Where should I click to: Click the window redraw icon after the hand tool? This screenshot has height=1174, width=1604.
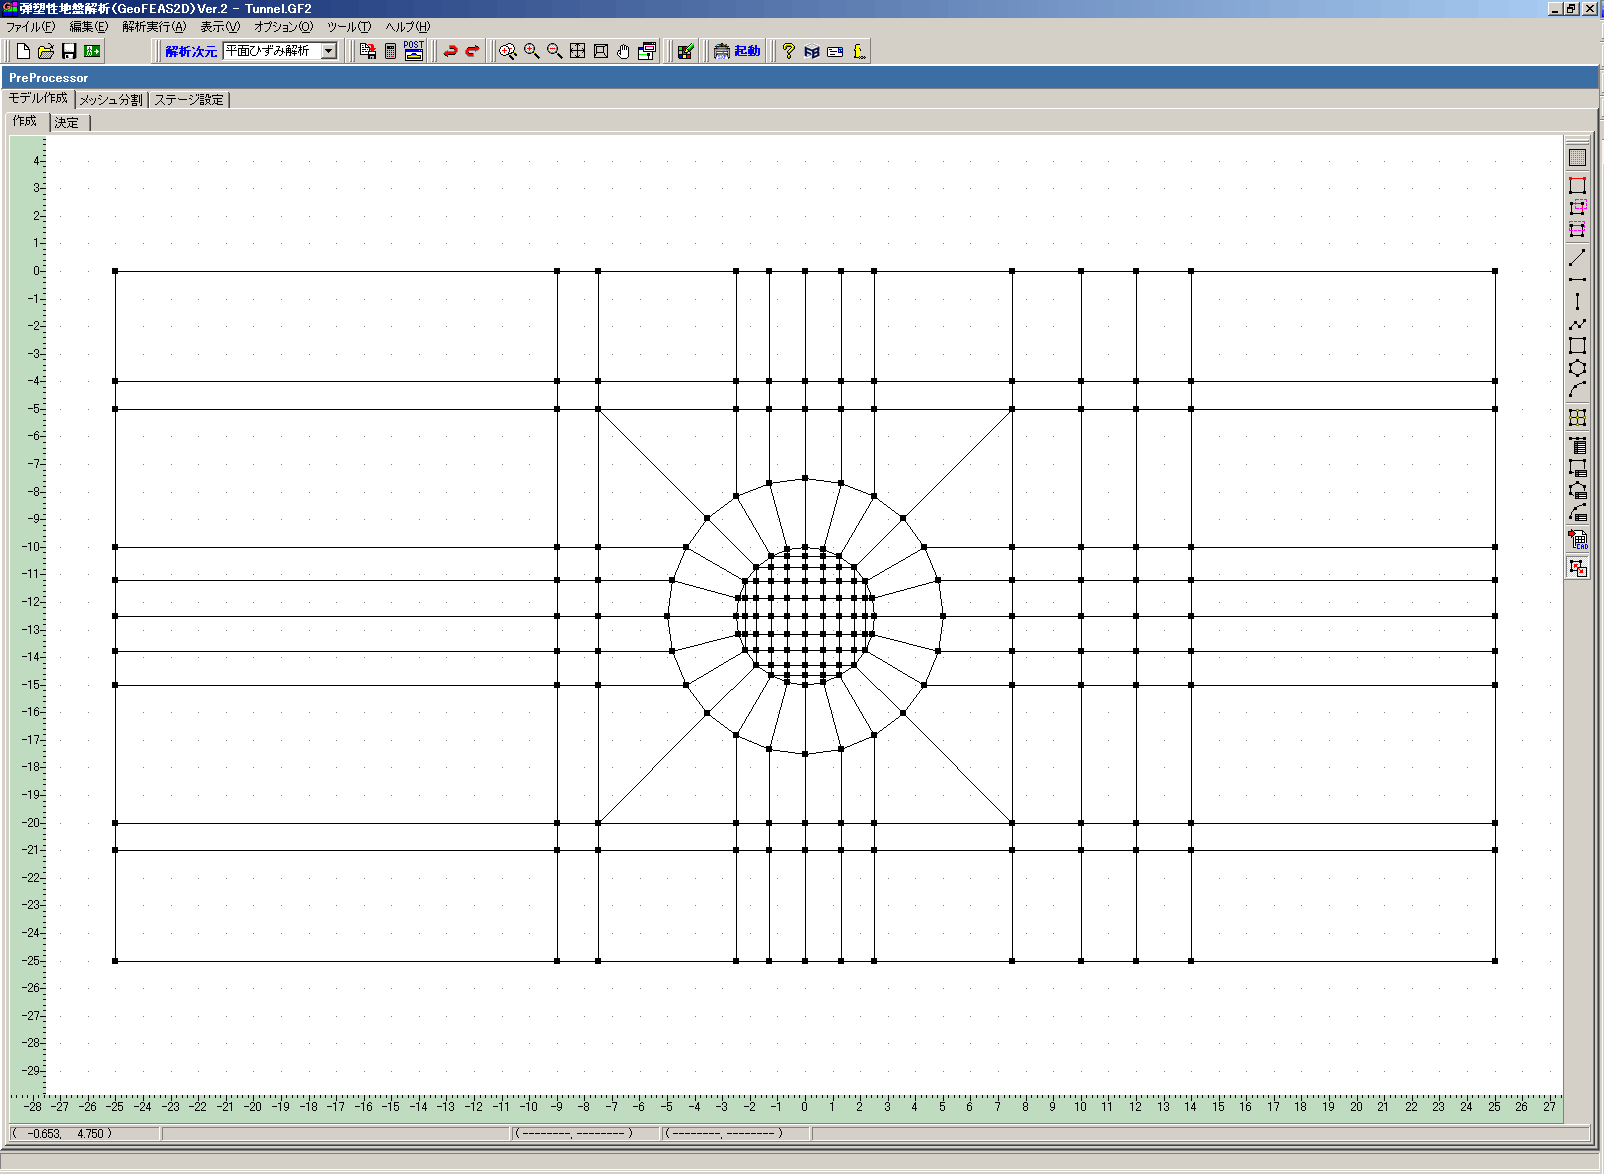[x=647, y=51]
